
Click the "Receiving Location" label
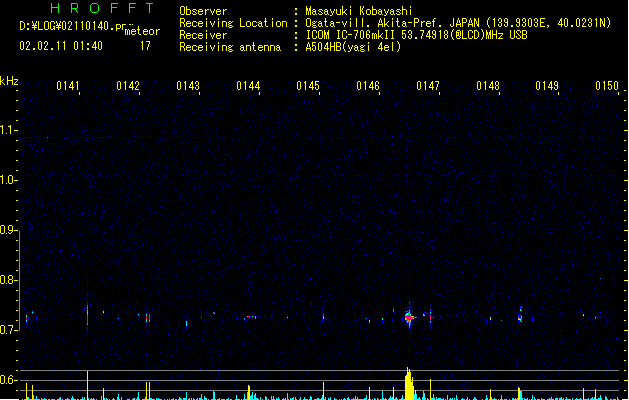(233, 23)
